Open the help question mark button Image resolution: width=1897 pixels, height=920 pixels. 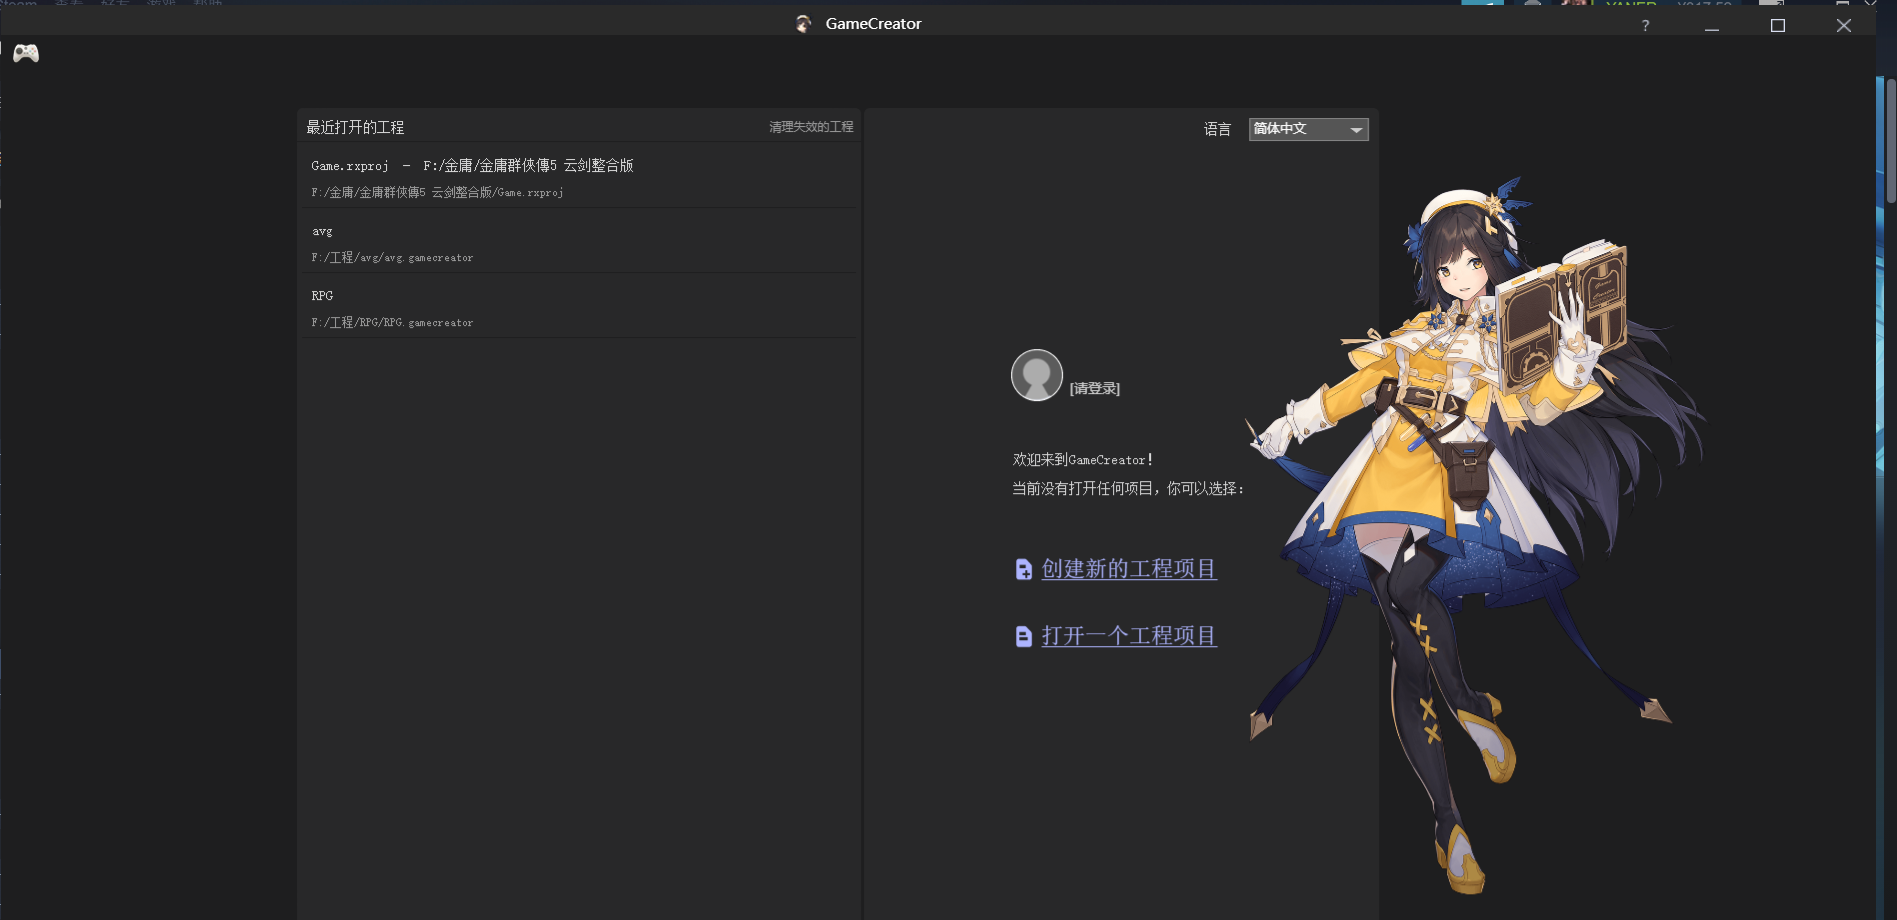[x=1645, y=26]
